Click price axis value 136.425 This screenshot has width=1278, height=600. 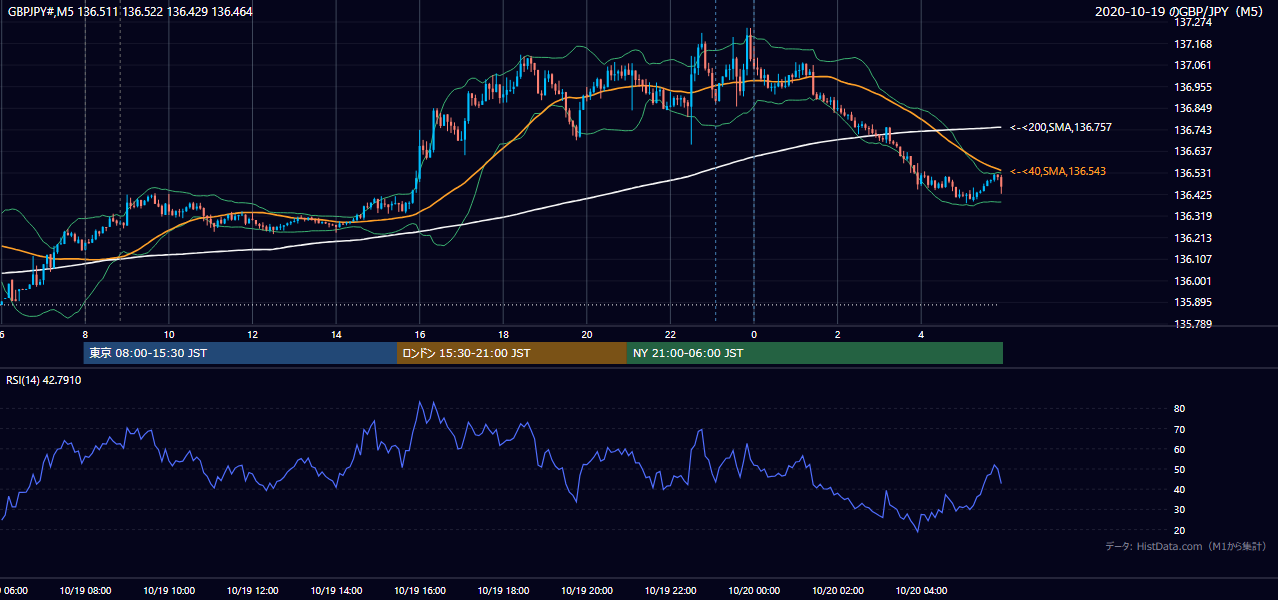[1193, 196]
